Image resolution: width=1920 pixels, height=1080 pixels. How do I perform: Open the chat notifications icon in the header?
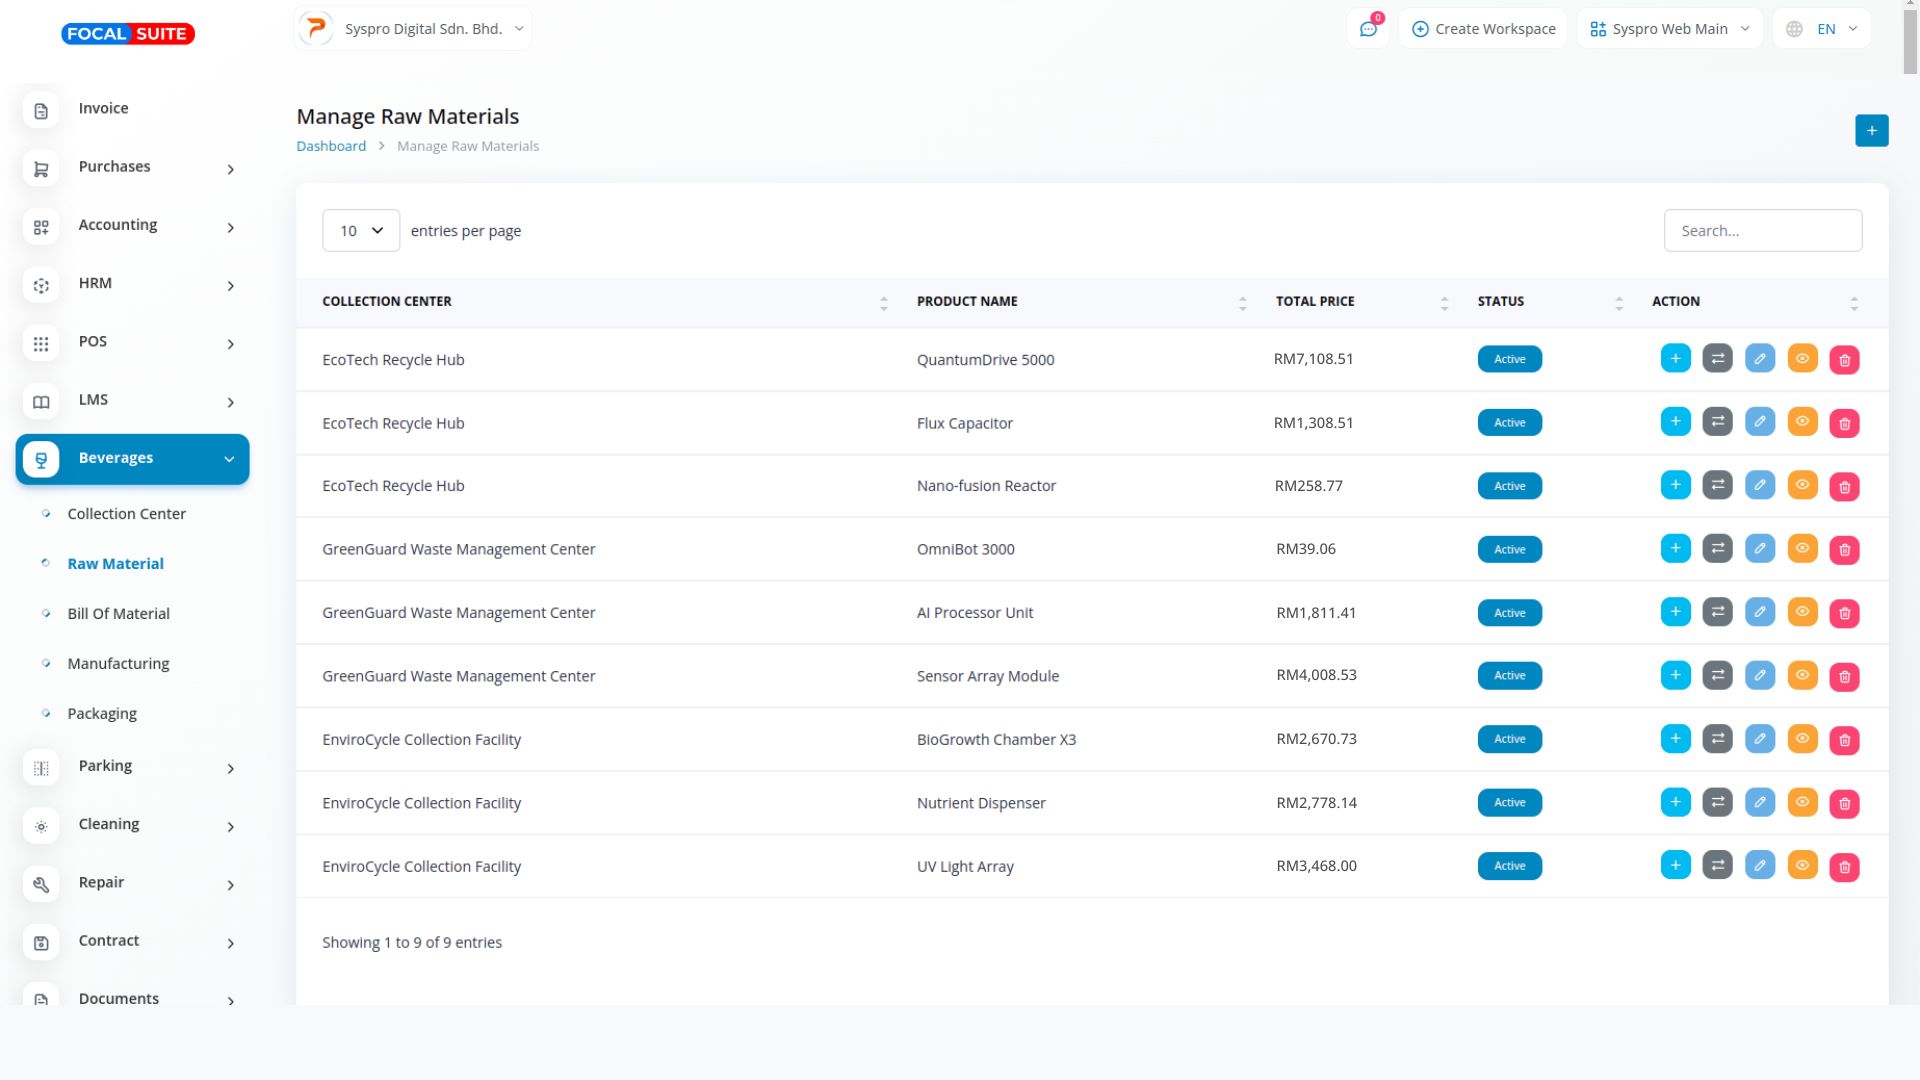coord(1368,29)
